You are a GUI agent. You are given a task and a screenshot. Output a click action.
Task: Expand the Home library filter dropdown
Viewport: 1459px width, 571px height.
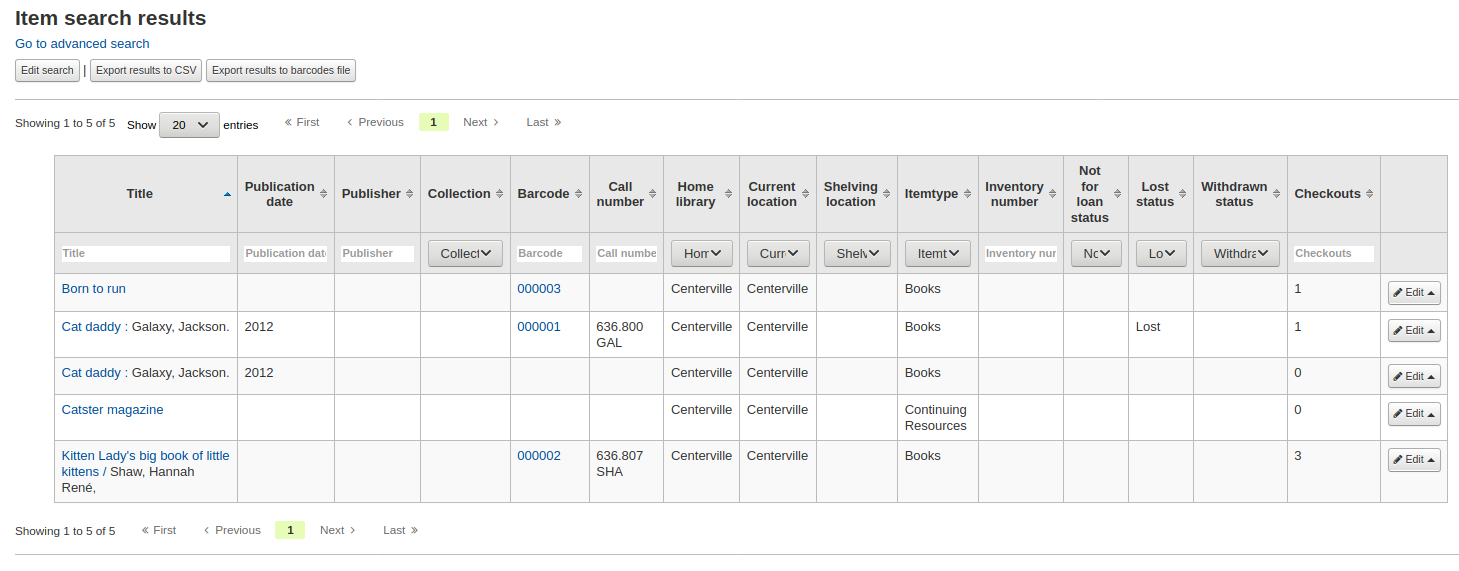click(701, 254)
